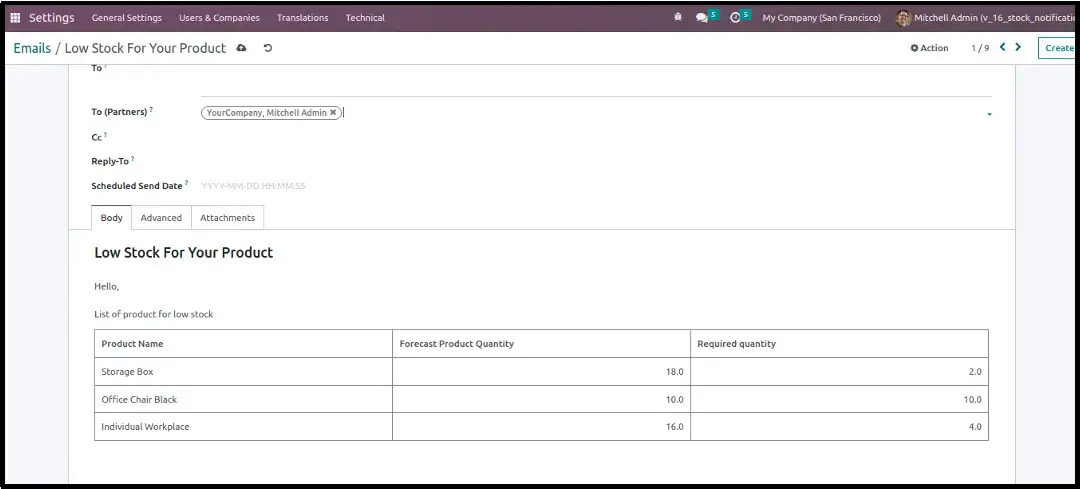1080x489 pixels.
Task: Go to next record arrow
Action: [1019, 48]
